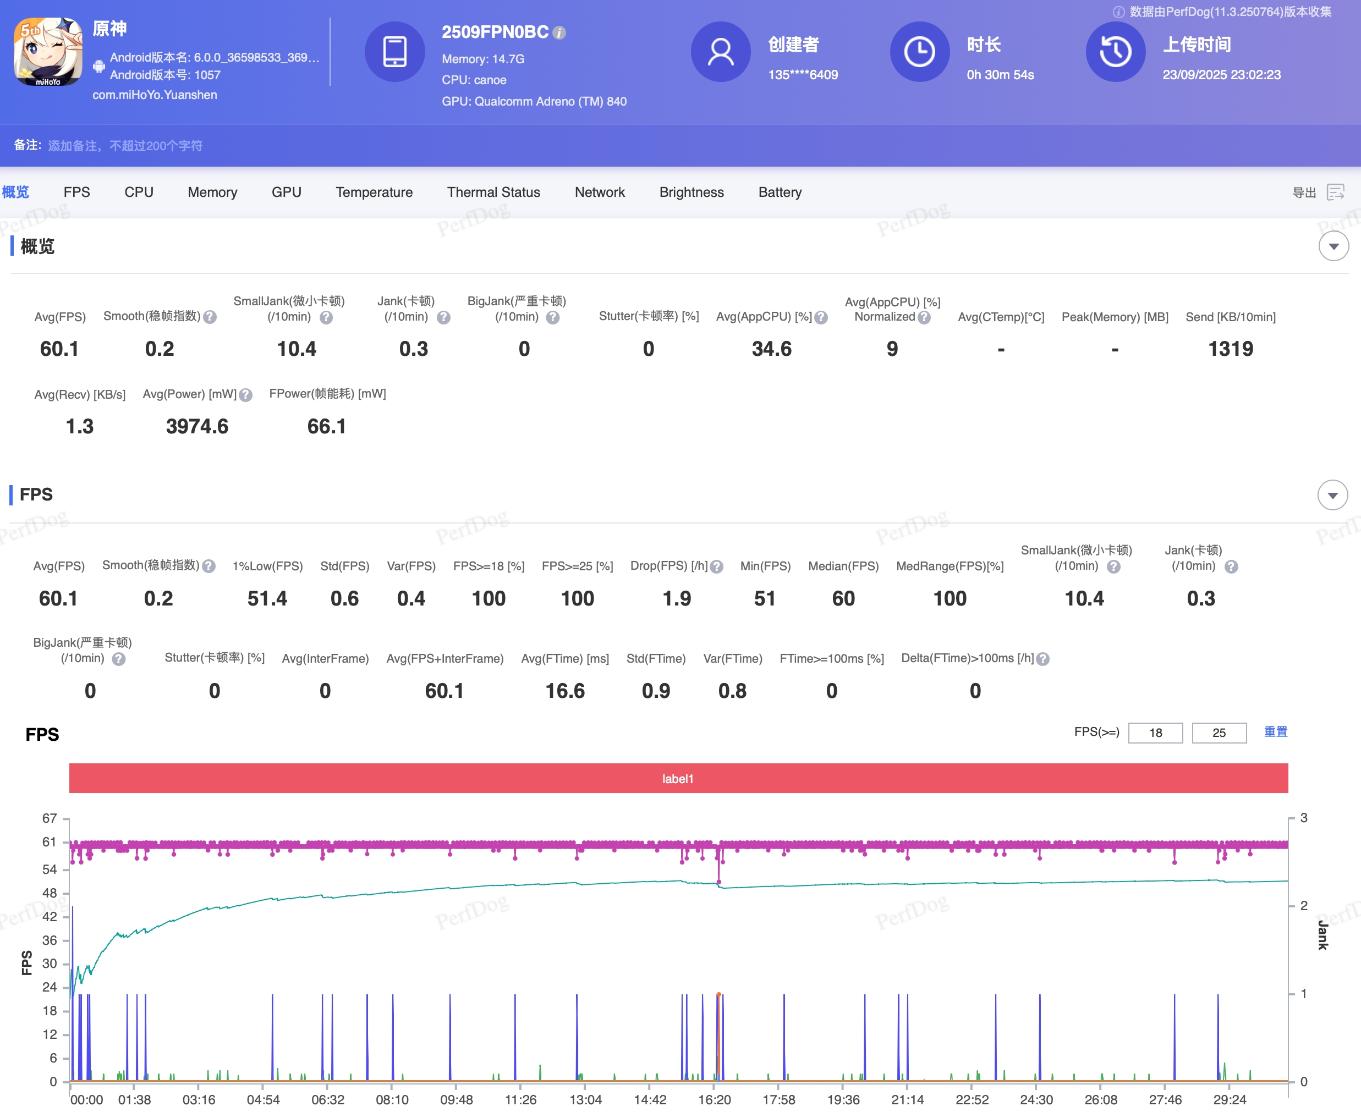Click the FPS threshold field showing 18
Screen dimensions: 1361x1112
coord(1155,733)
